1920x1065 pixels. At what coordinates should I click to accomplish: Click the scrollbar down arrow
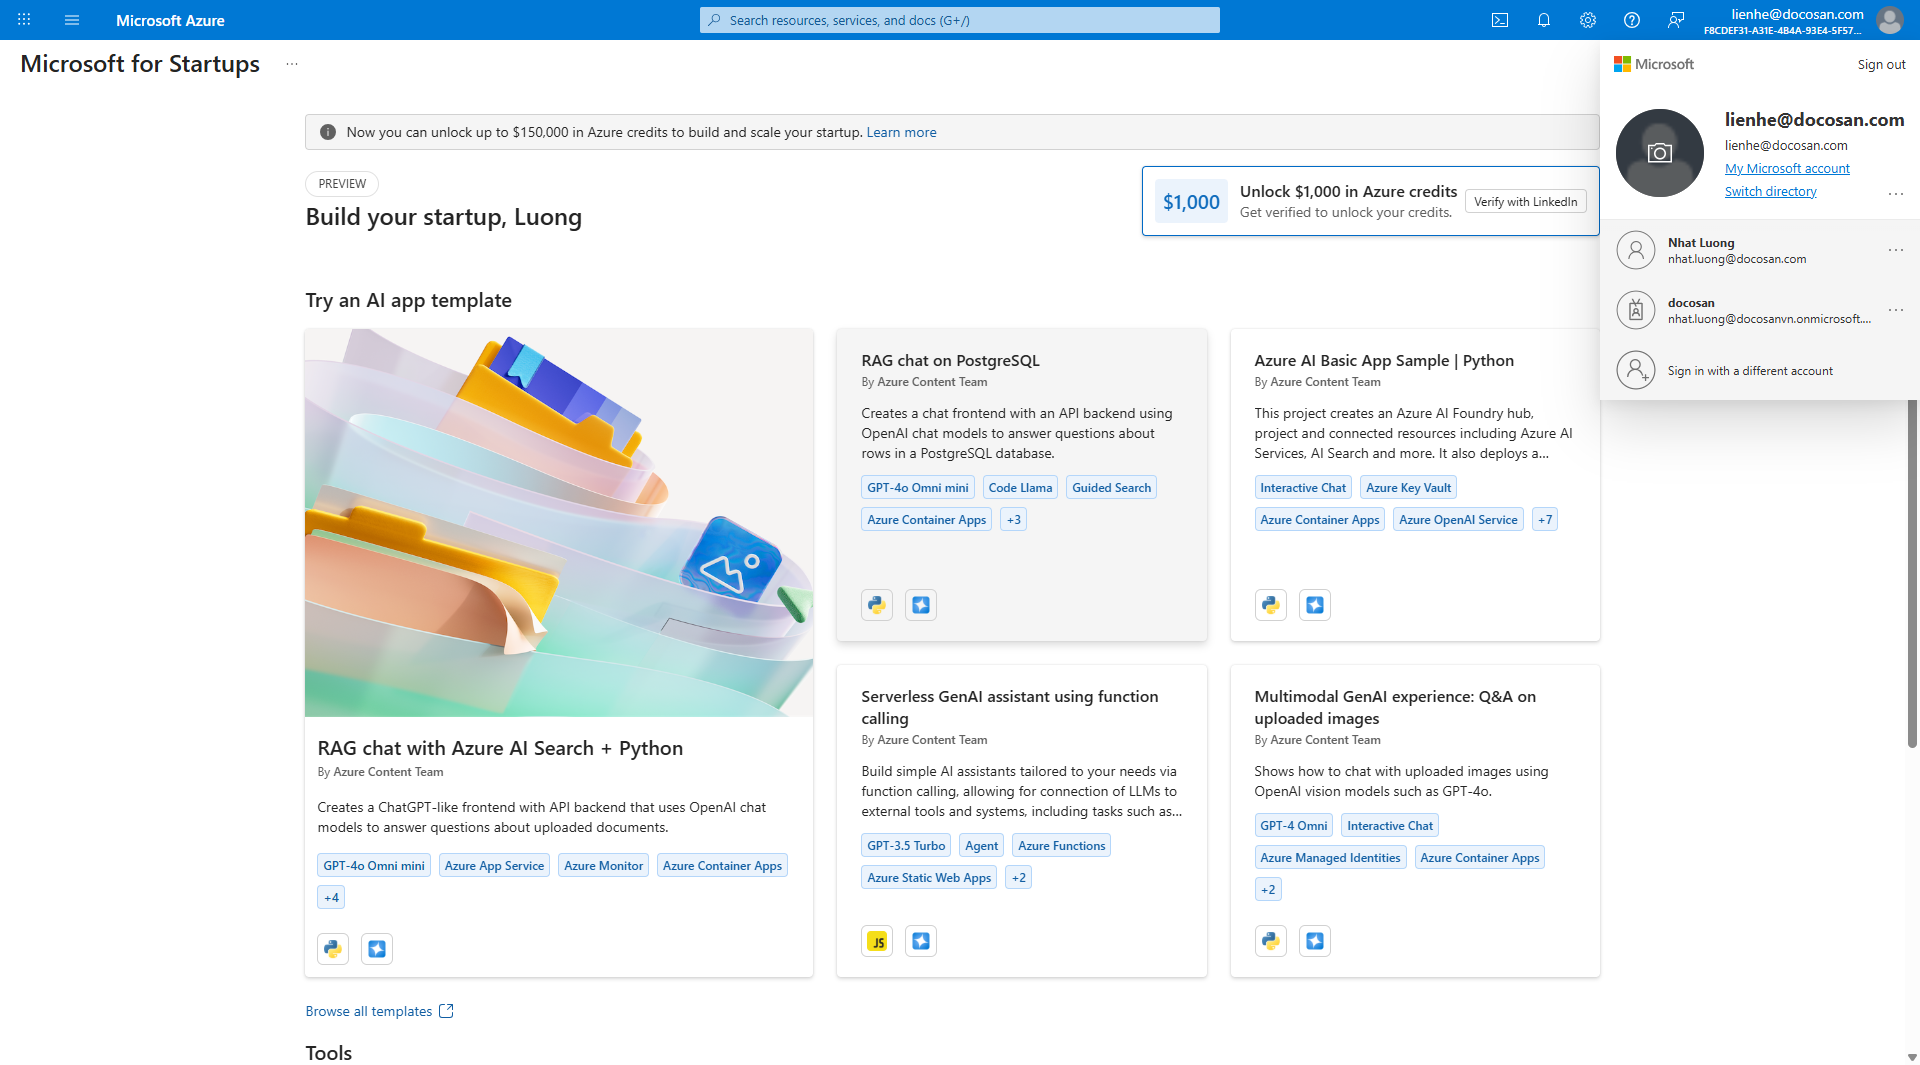(1912, 1057)
